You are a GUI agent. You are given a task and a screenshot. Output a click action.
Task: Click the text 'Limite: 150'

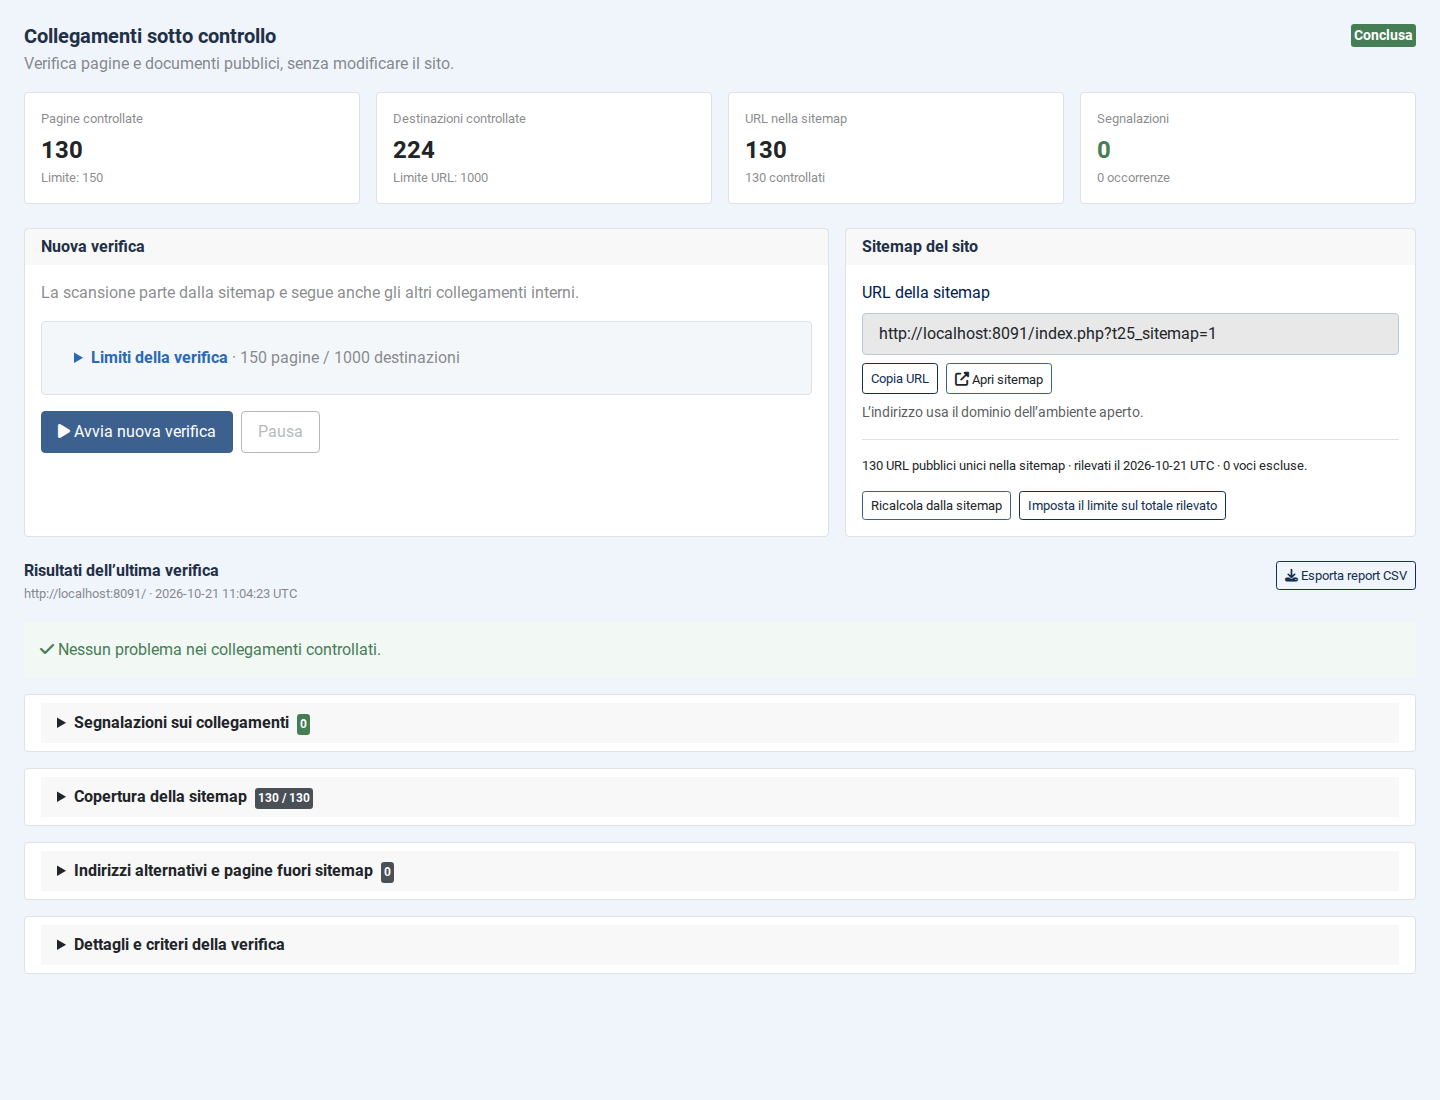tap(72, 178)
